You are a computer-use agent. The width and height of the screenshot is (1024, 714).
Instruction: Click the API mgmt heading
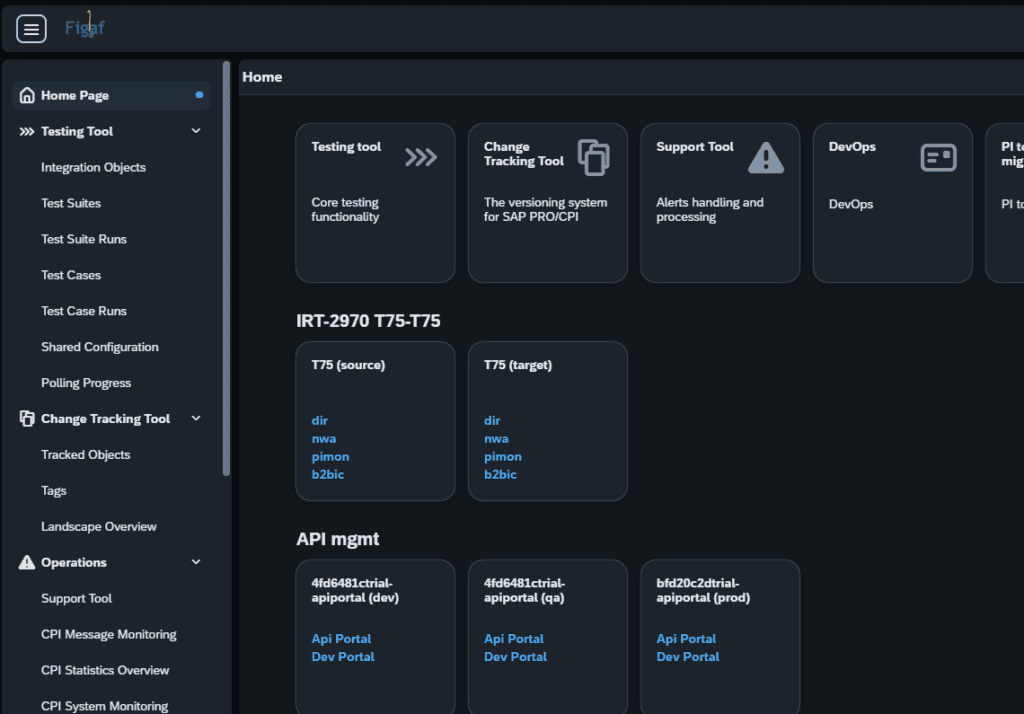pyautogui.click(x=338, y=539)
